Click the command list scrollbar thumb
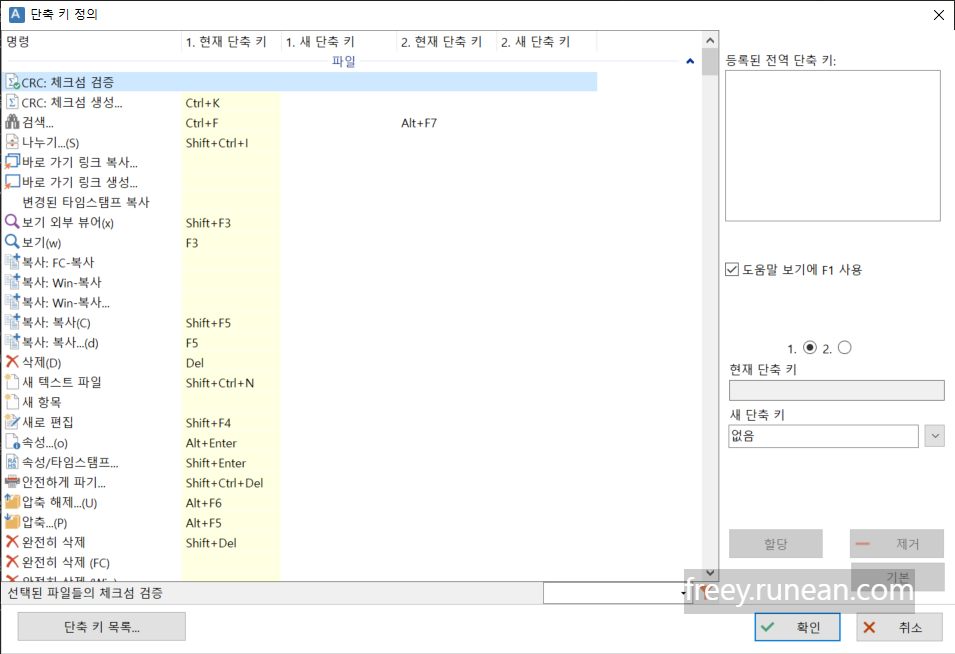The image size is (955, 654). 710,62
